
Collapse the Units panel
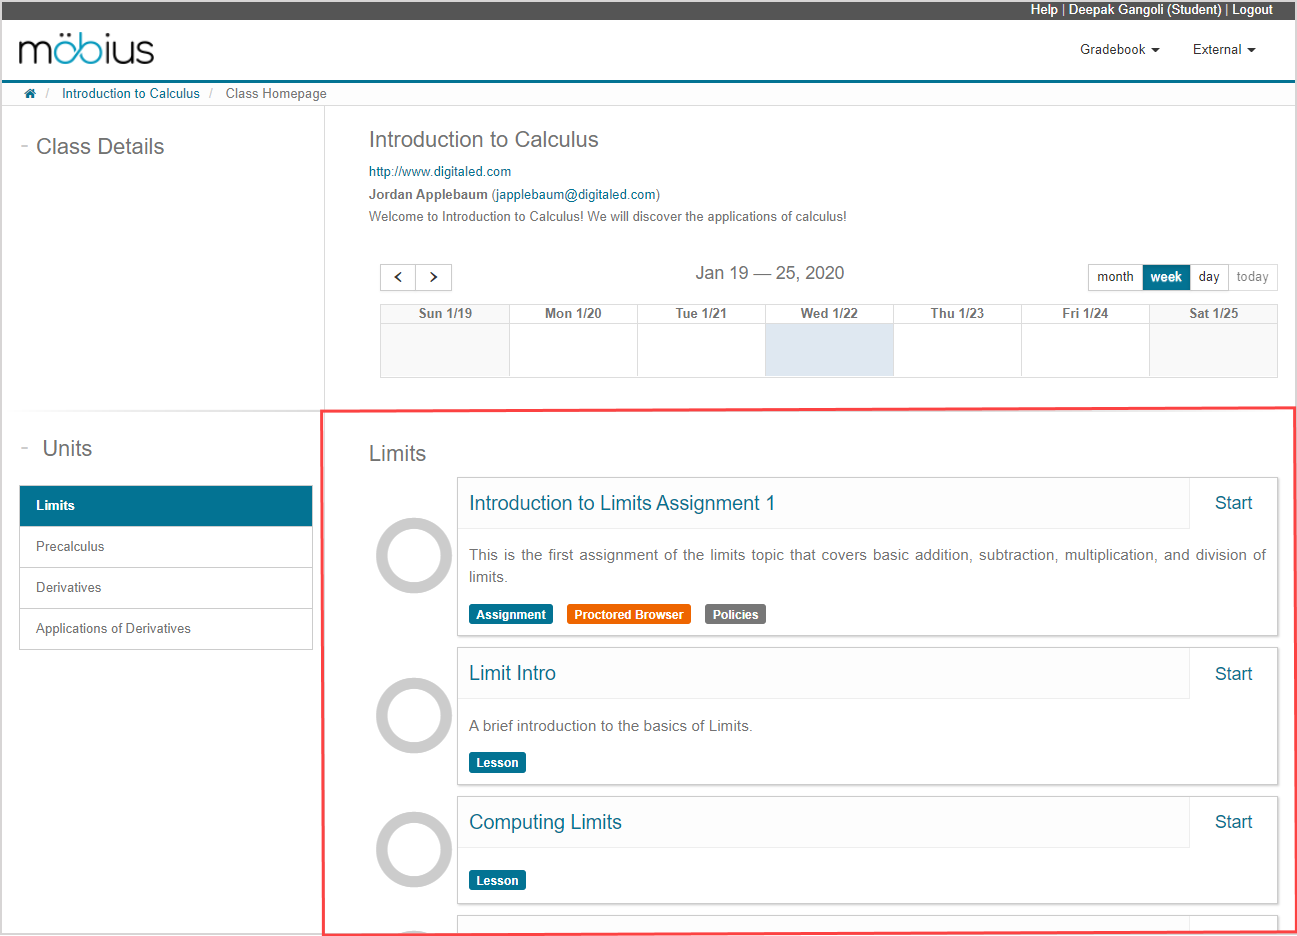pos(24,448)
